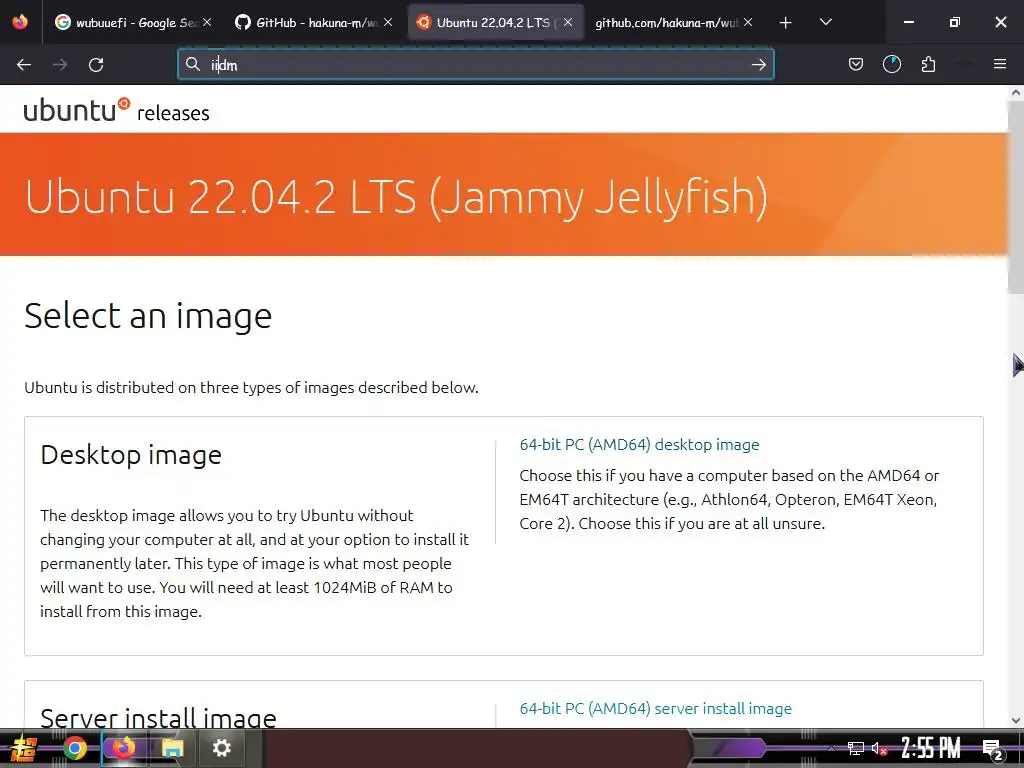Click the Server install image heading
1024x768 pixels.
click(158, 718)
